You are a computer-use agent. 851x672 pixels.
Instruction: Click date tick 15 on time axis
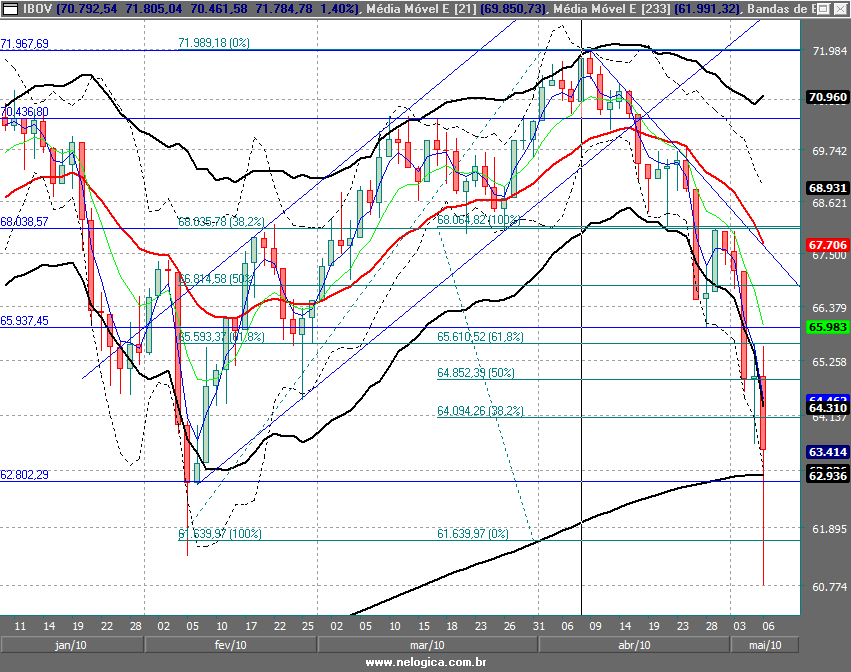pos(423,626)
